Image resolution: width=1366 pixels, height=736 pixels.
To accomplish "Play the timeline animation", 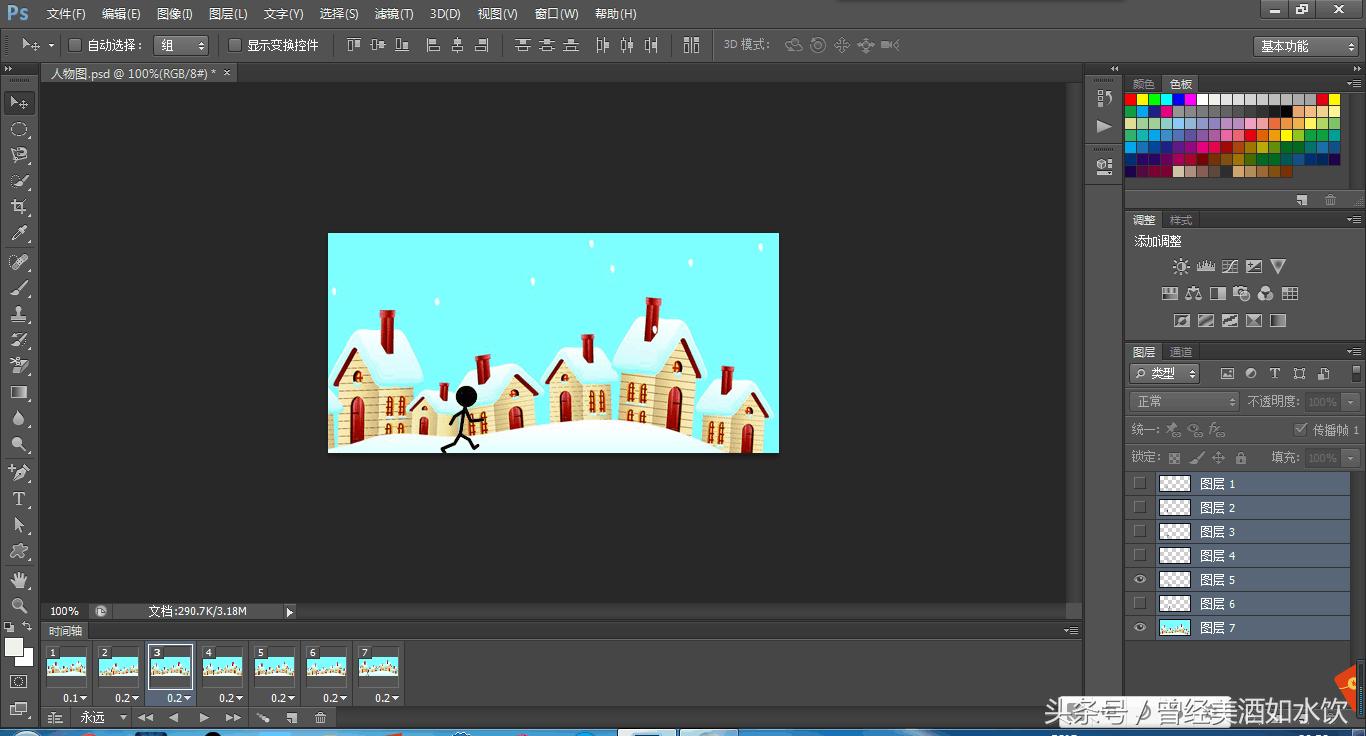I will (204, 717).
